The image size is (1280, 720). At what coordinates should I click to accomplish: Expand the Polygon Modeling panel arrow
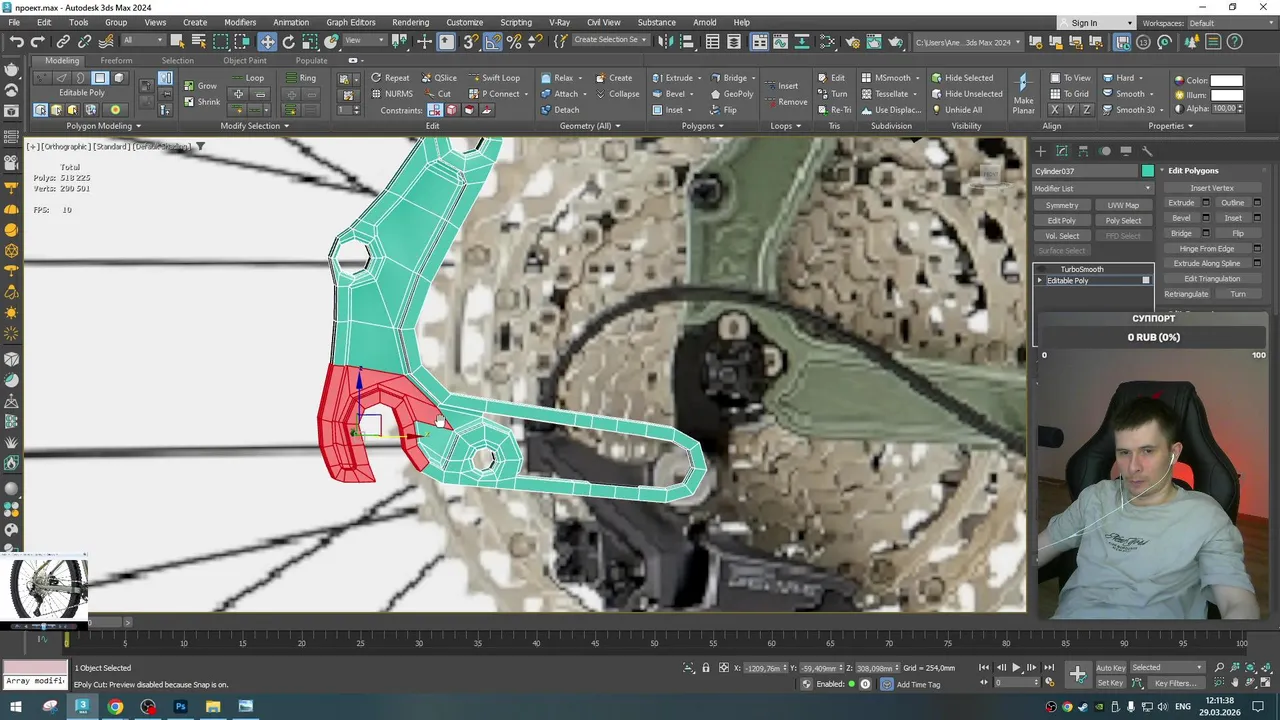pos(138,126)
